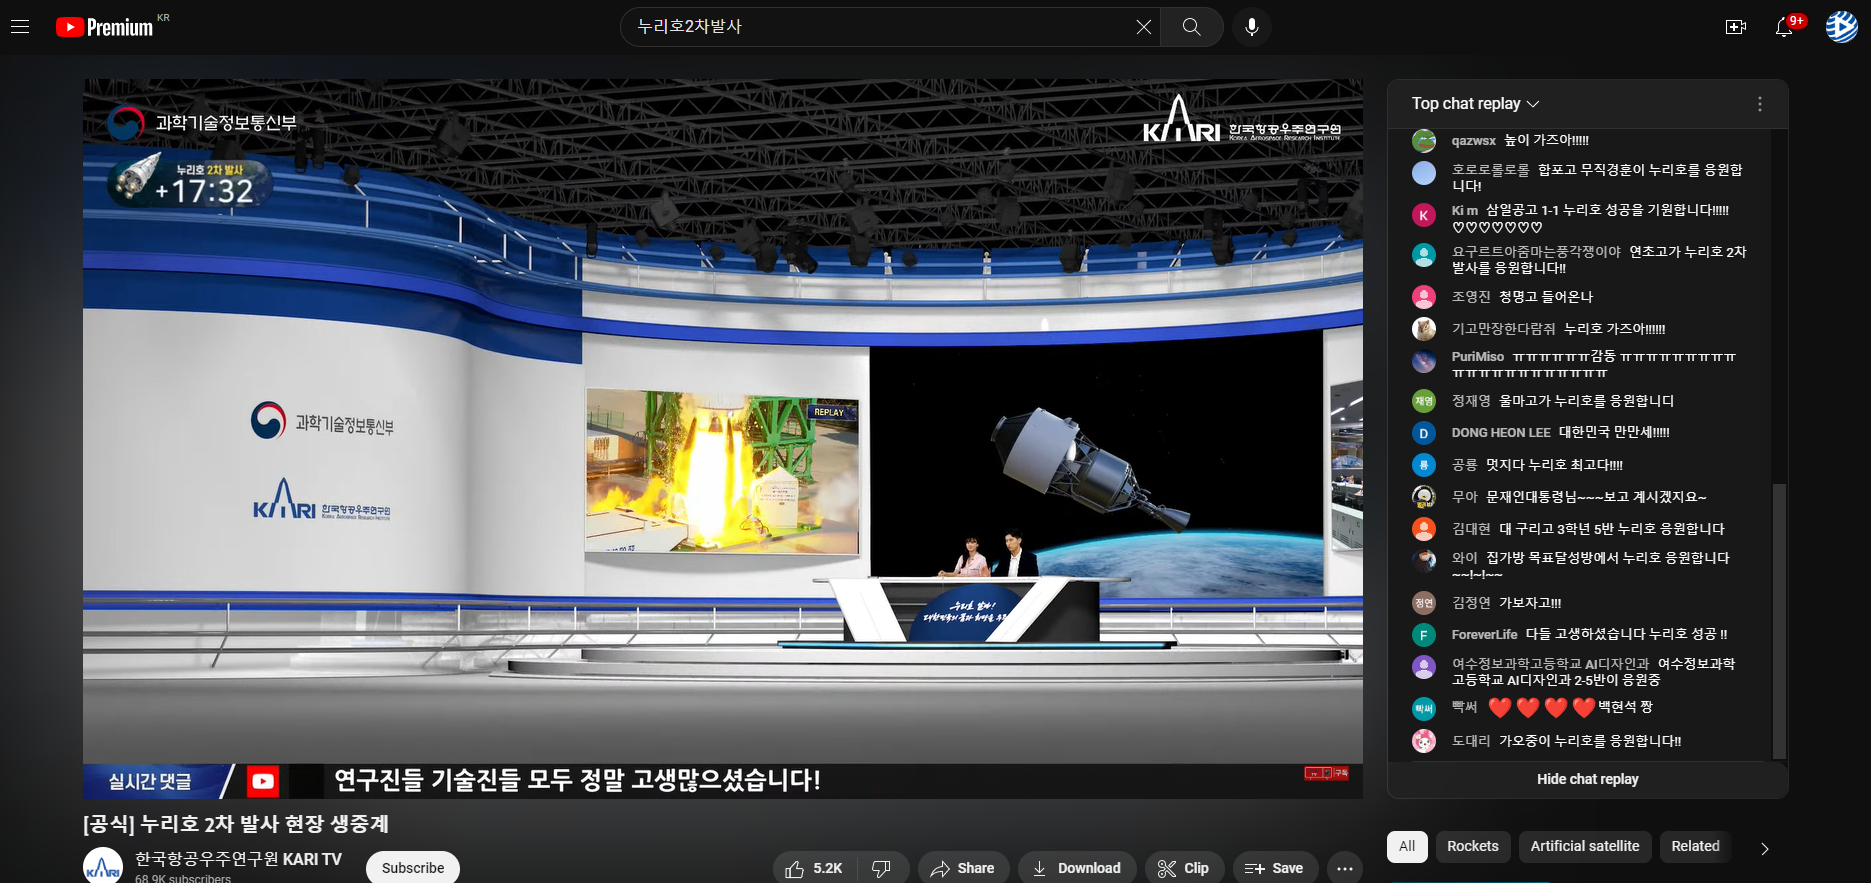Open channel name 한국항공우주연구원 KARI TV
The width and height of the screenshot is (1871, 883).
pyautogui.click(x=238, y=859)
